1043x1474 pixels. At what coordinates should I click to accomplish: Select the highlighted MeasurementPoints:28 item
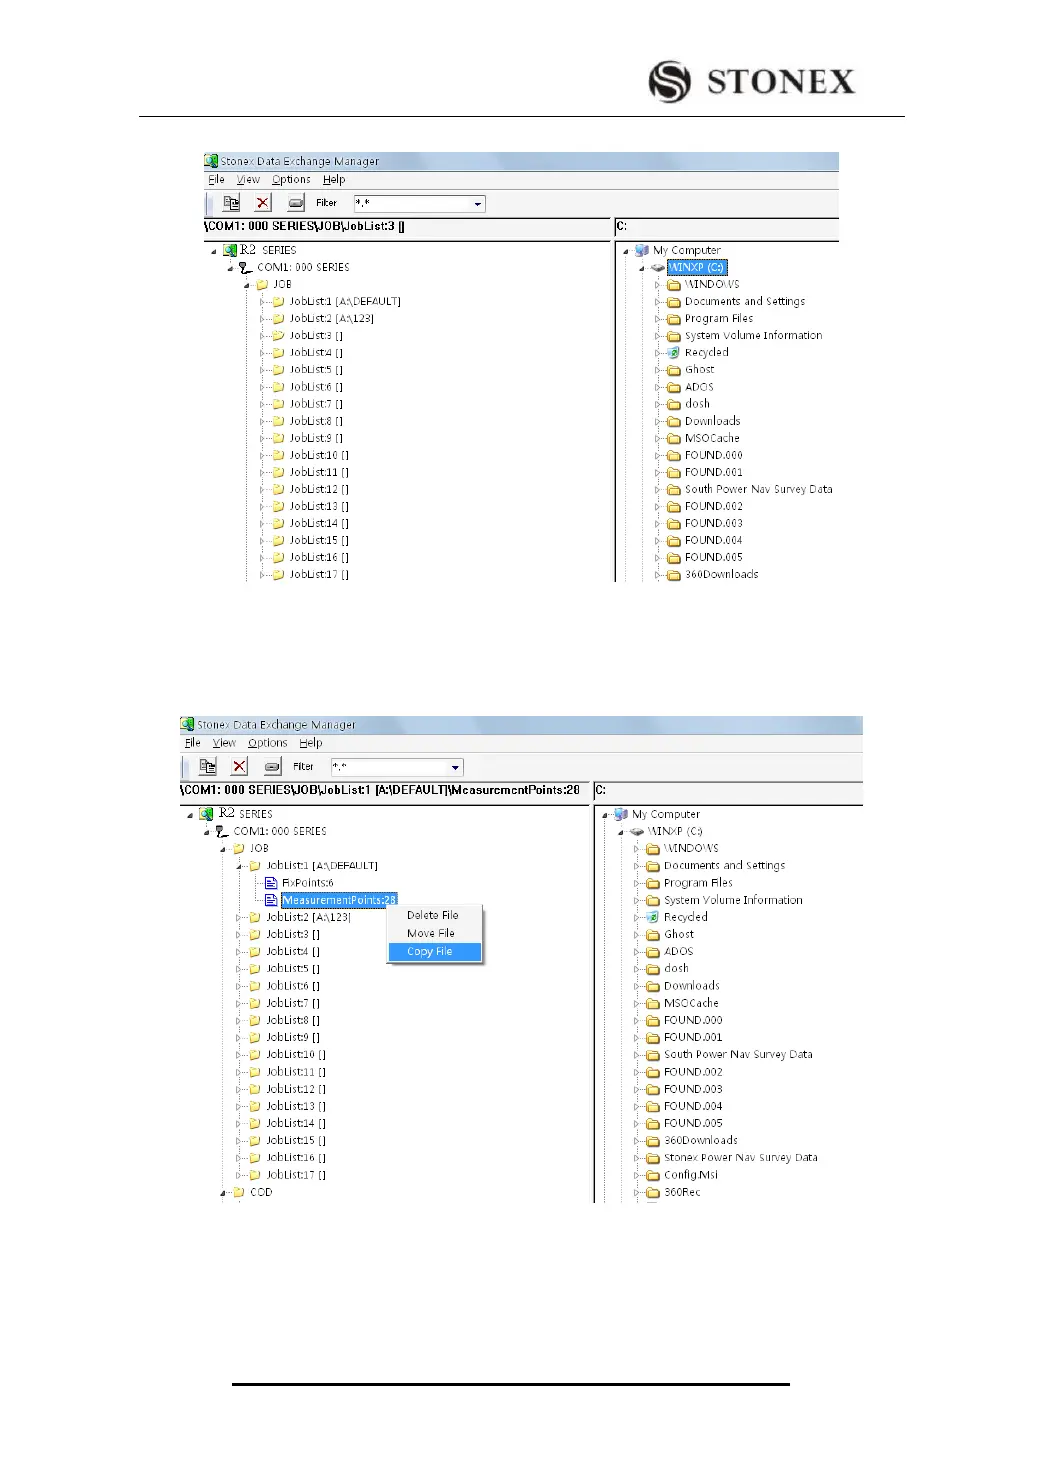tap(339, 900)
